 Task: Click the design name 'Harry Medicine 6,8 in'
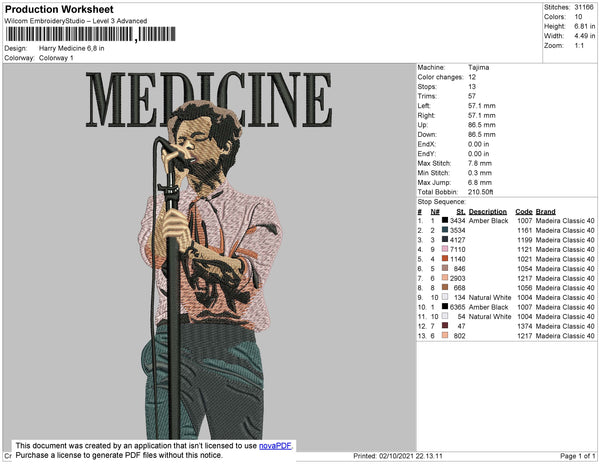[72, 48]
